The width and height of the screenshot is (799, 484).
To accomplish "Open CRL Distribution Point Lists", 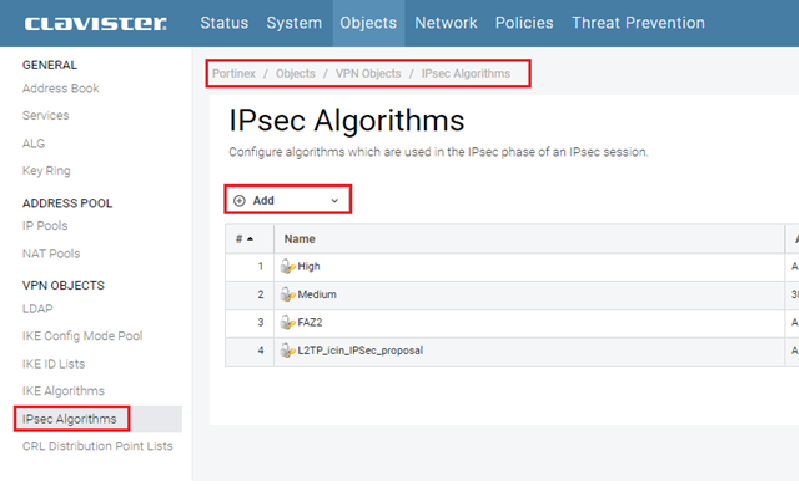I will (97, 447).
